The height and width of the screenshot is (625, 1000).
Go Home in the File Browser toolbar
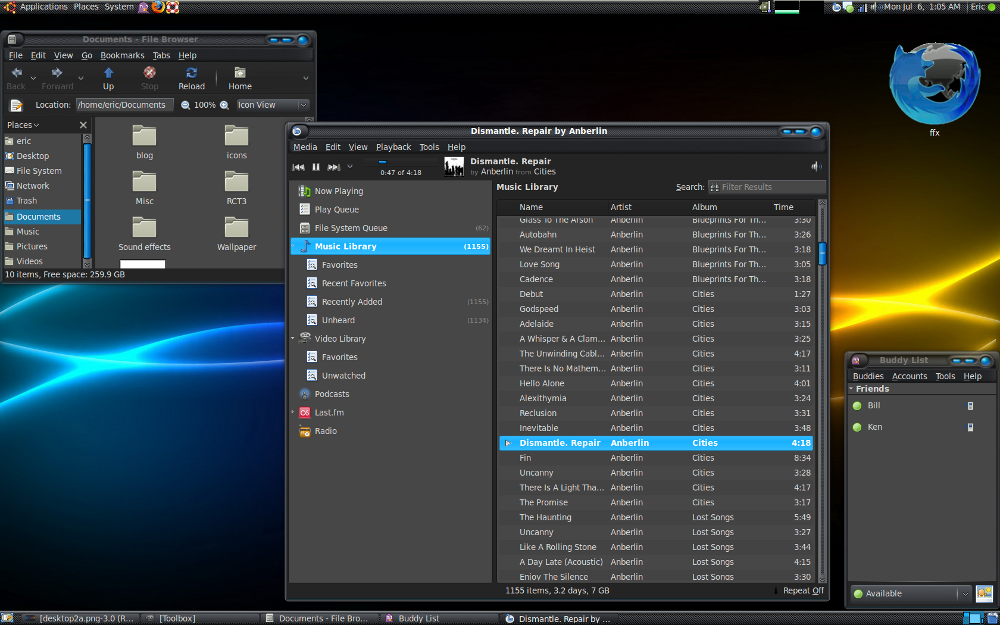[240, 78]
